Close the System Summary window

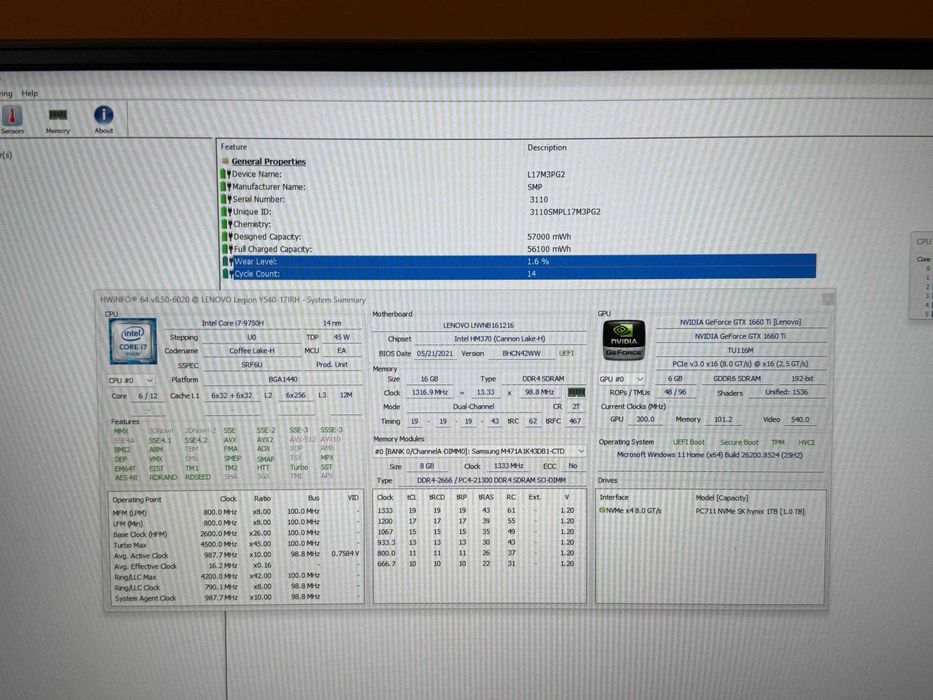(x=828, y=299)
